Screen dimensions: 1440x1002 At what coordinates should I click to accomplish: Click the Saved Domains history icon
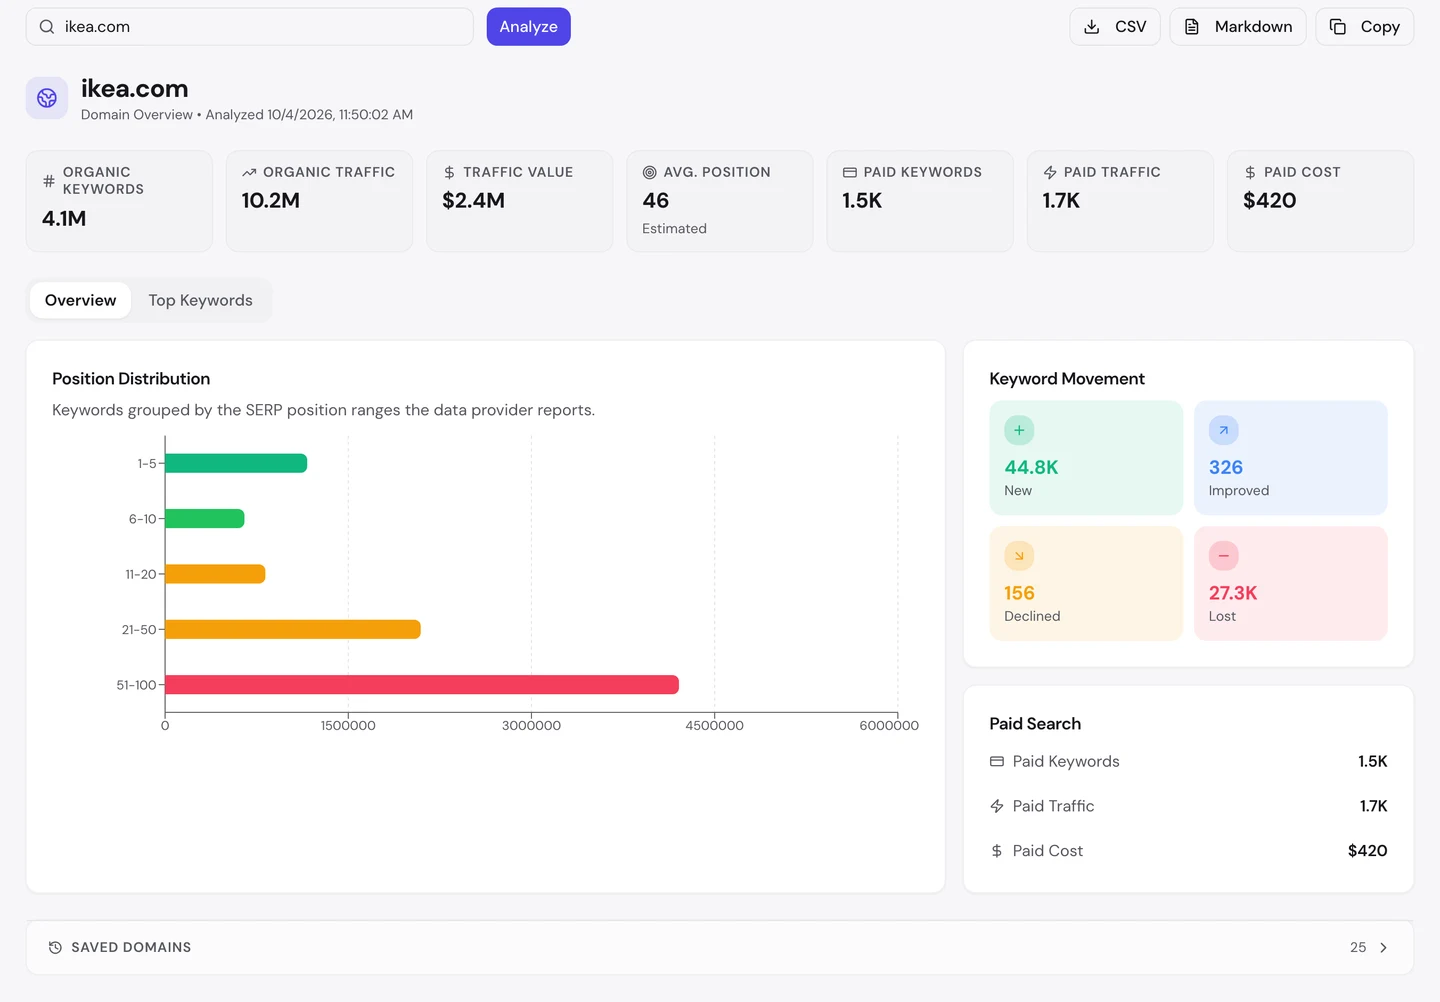56,948
